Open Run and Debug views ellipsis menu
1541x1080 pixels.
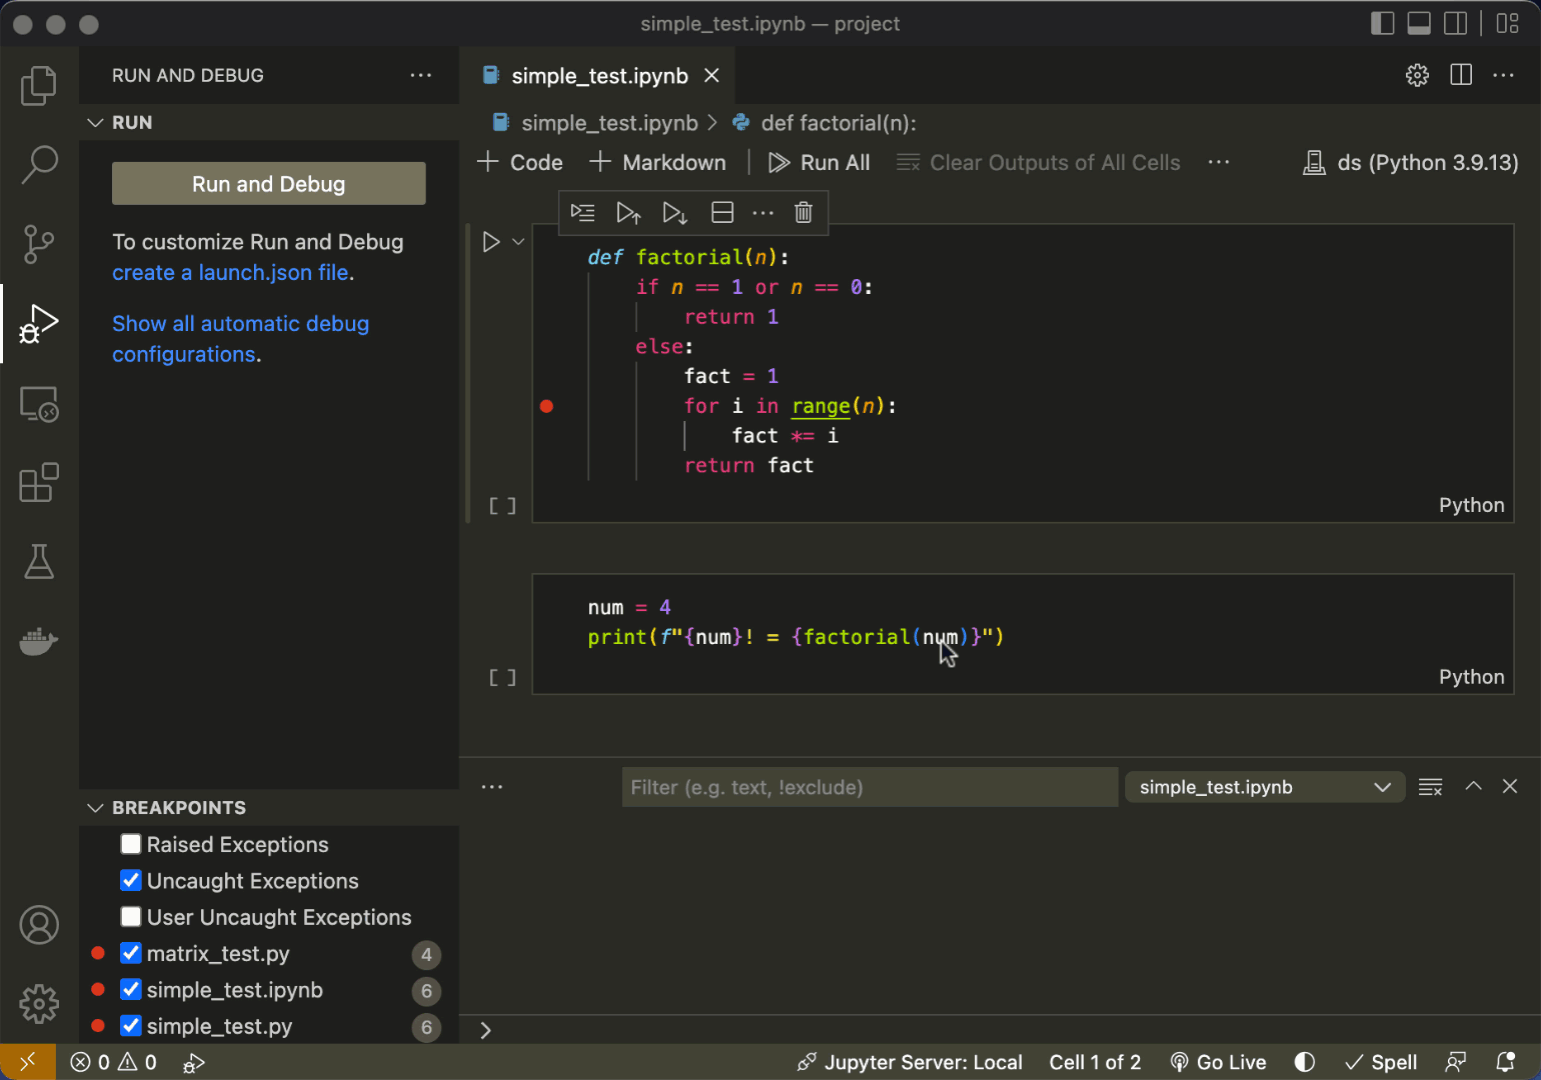pyautogui.click(x=421, y=75)
